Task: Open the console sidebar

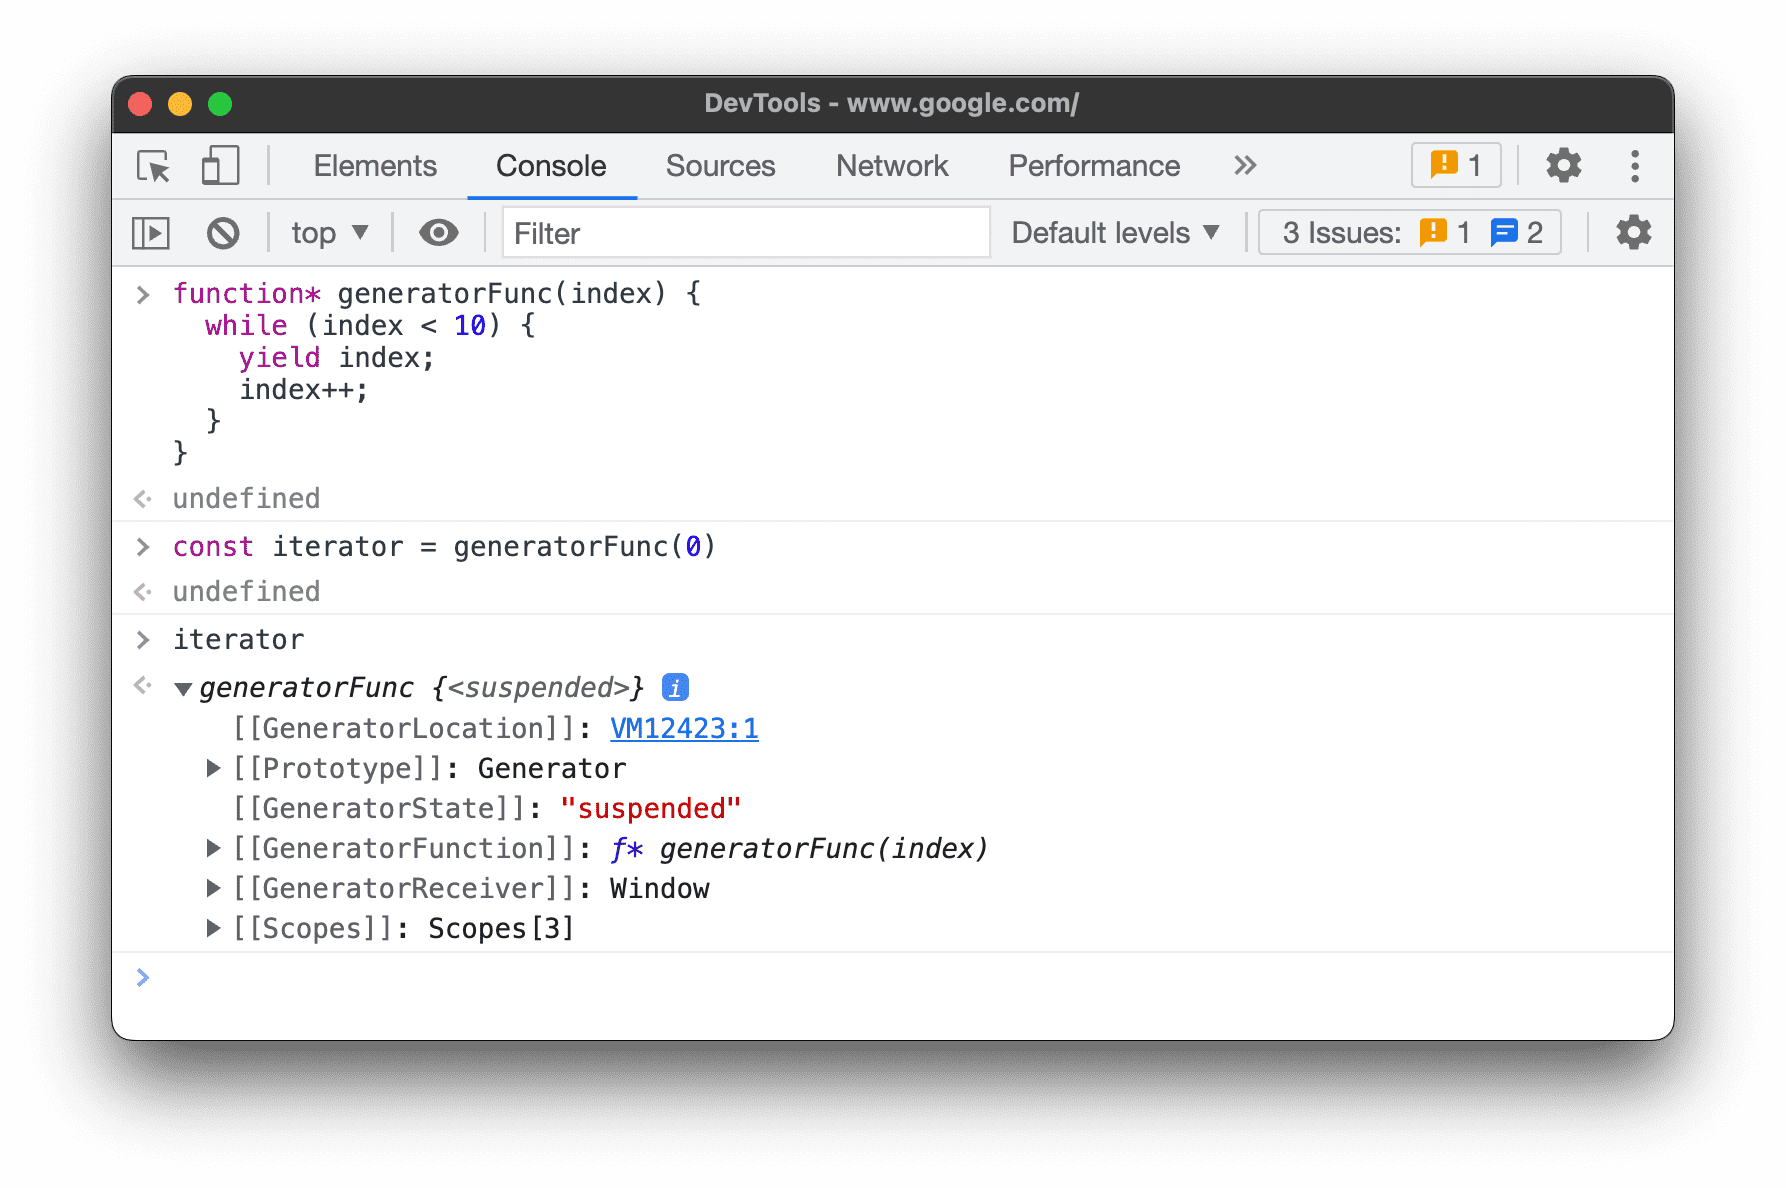Action: 151,232
